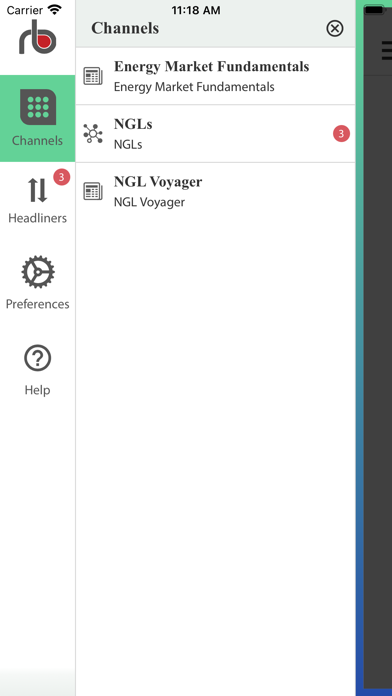Tap the hamburger menu icon behind panel

tap(387, 50)
